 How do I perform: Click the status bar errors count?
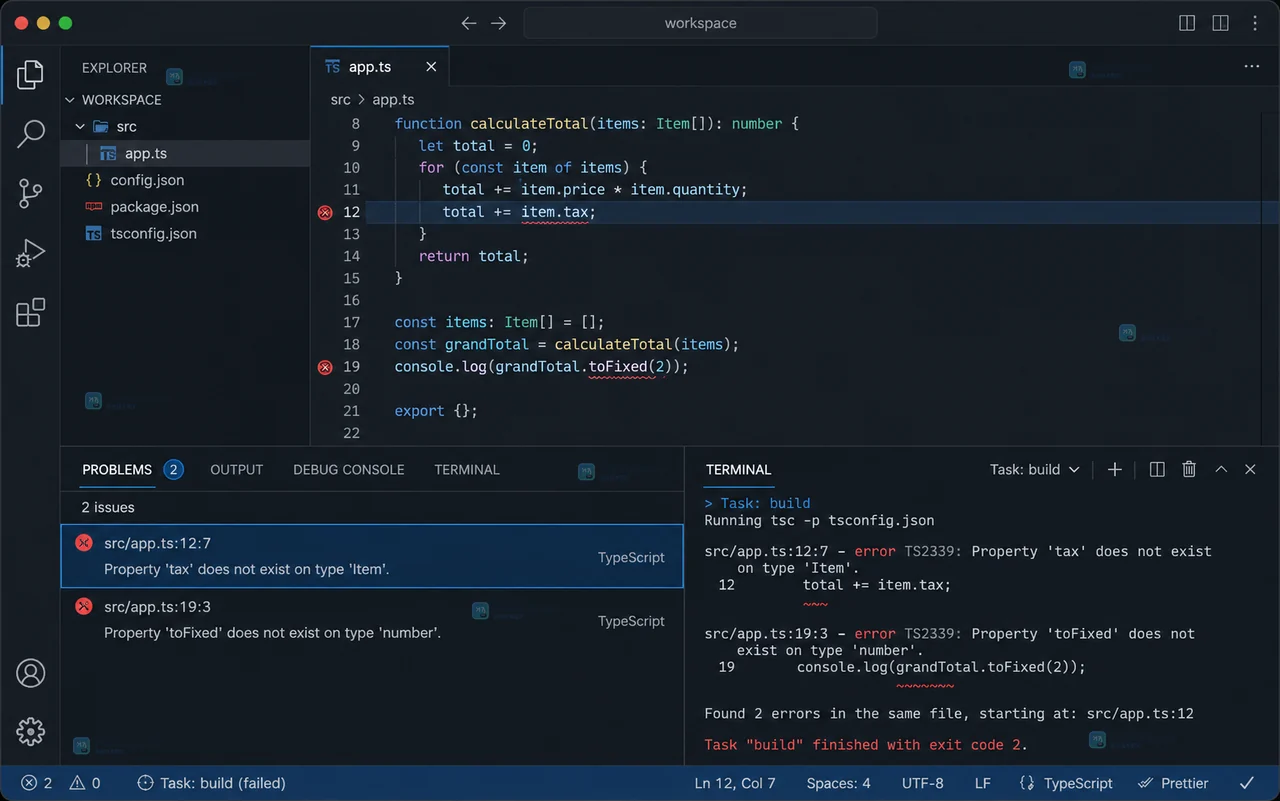[37, 784]
